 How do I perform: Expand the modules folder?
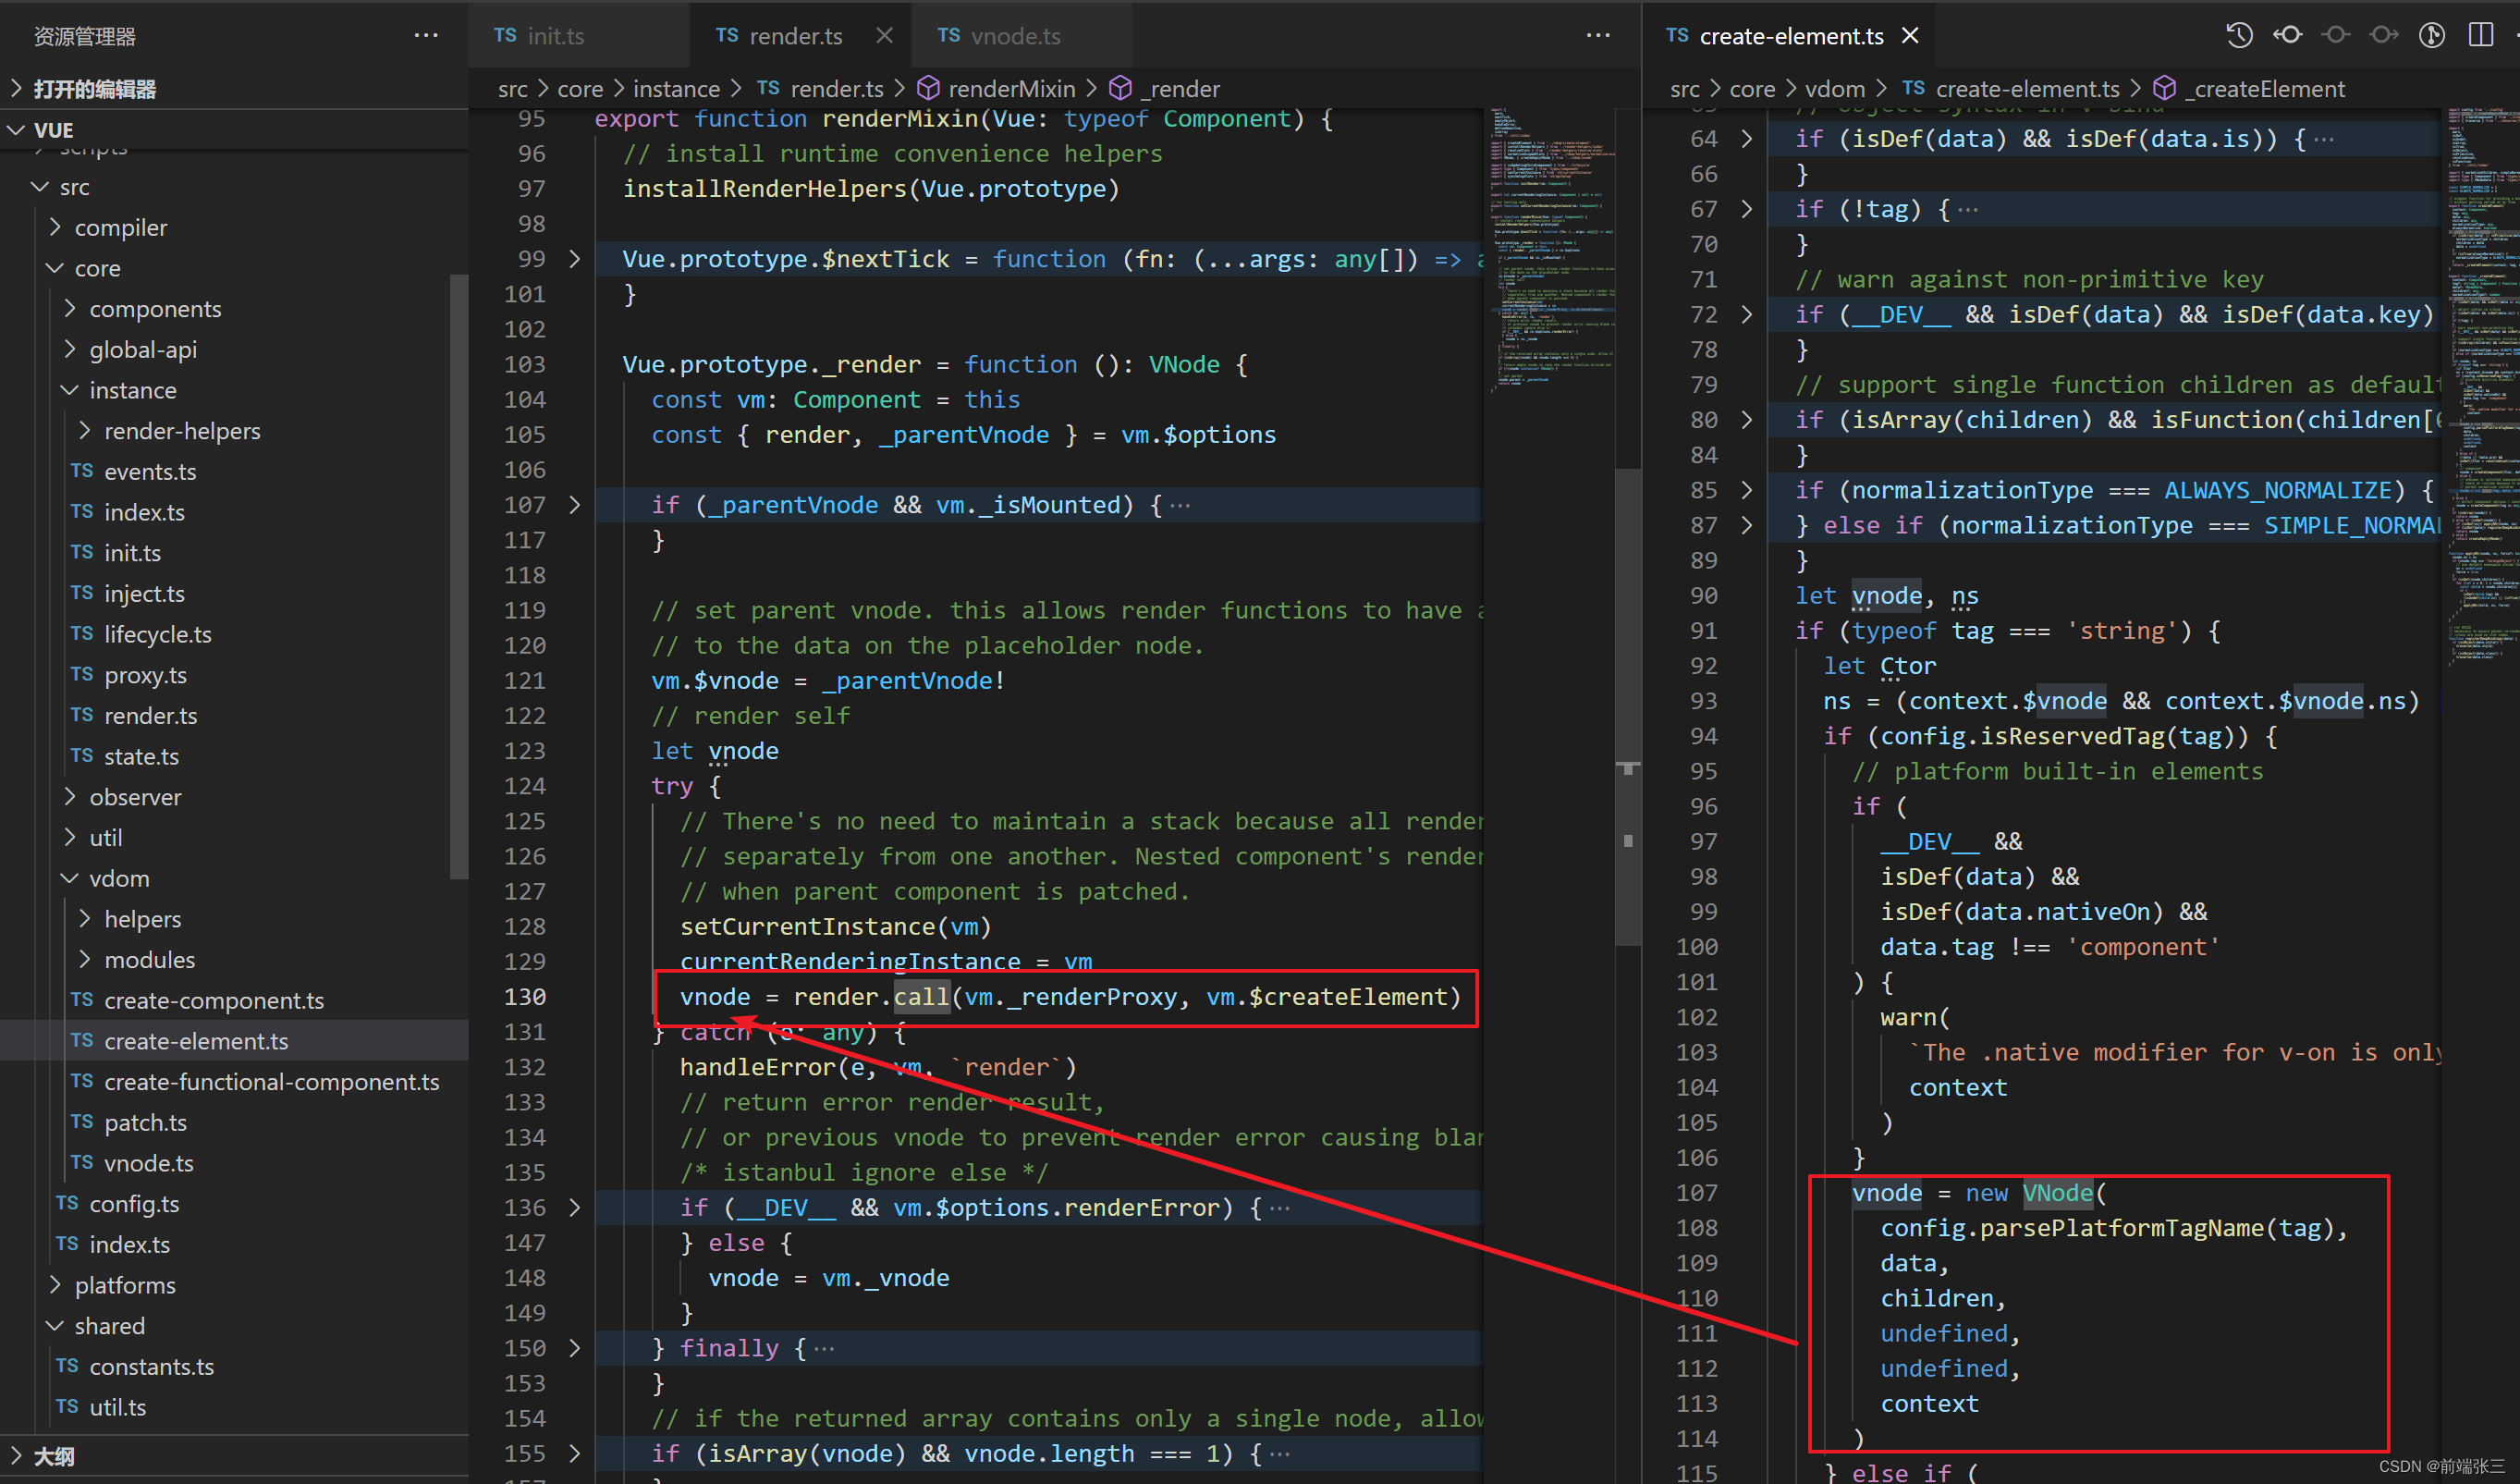coord(234,960)
